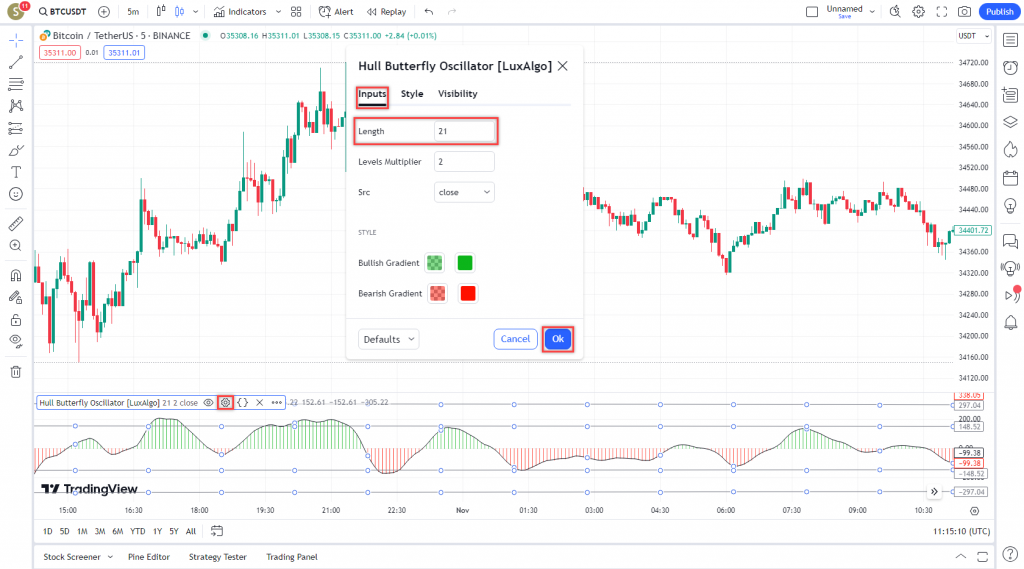1024x569 pixels.
Task: Open the chat bubbles icon
Action: coord(1010,241)
